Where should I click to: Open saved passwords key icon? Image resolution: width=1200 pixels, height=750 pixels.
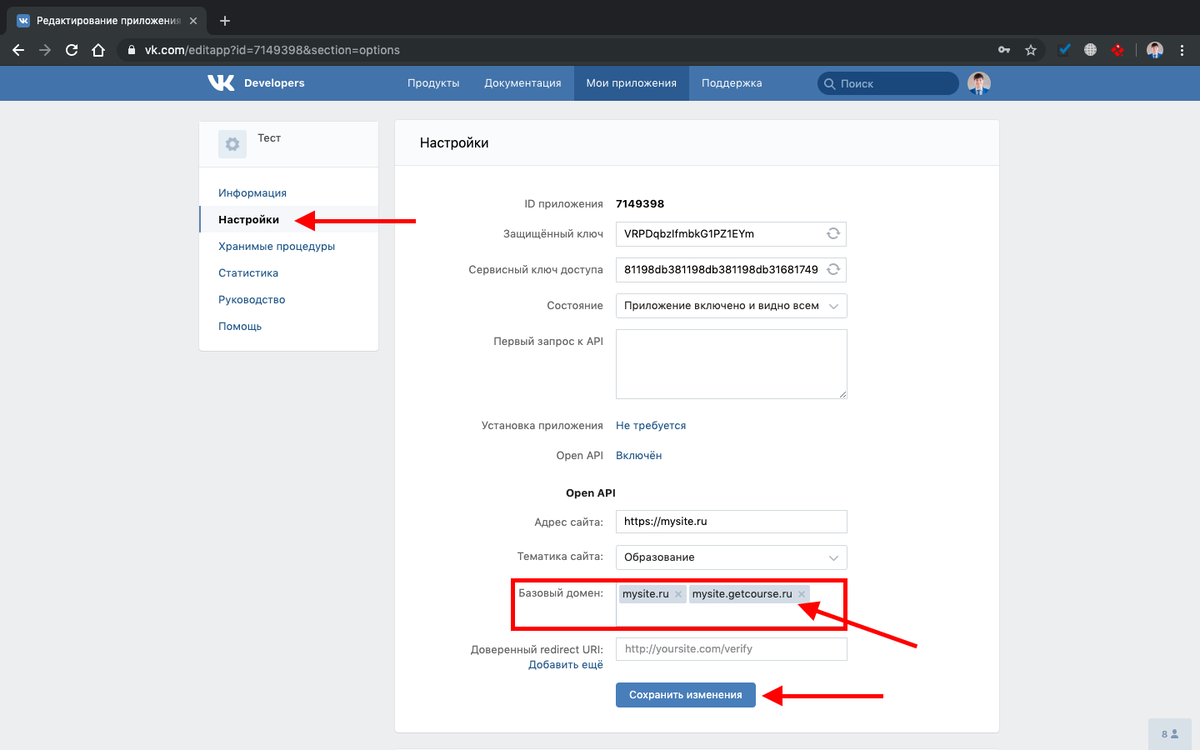tap(1004, 50)
